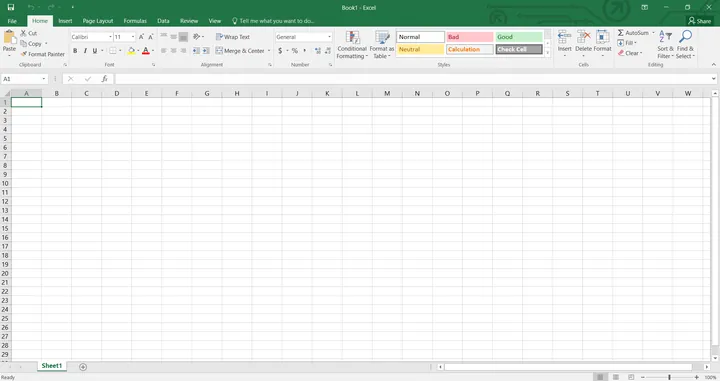720x381 pixels.
Task: Expand the cell styles gallery
Action: [547, 53]
